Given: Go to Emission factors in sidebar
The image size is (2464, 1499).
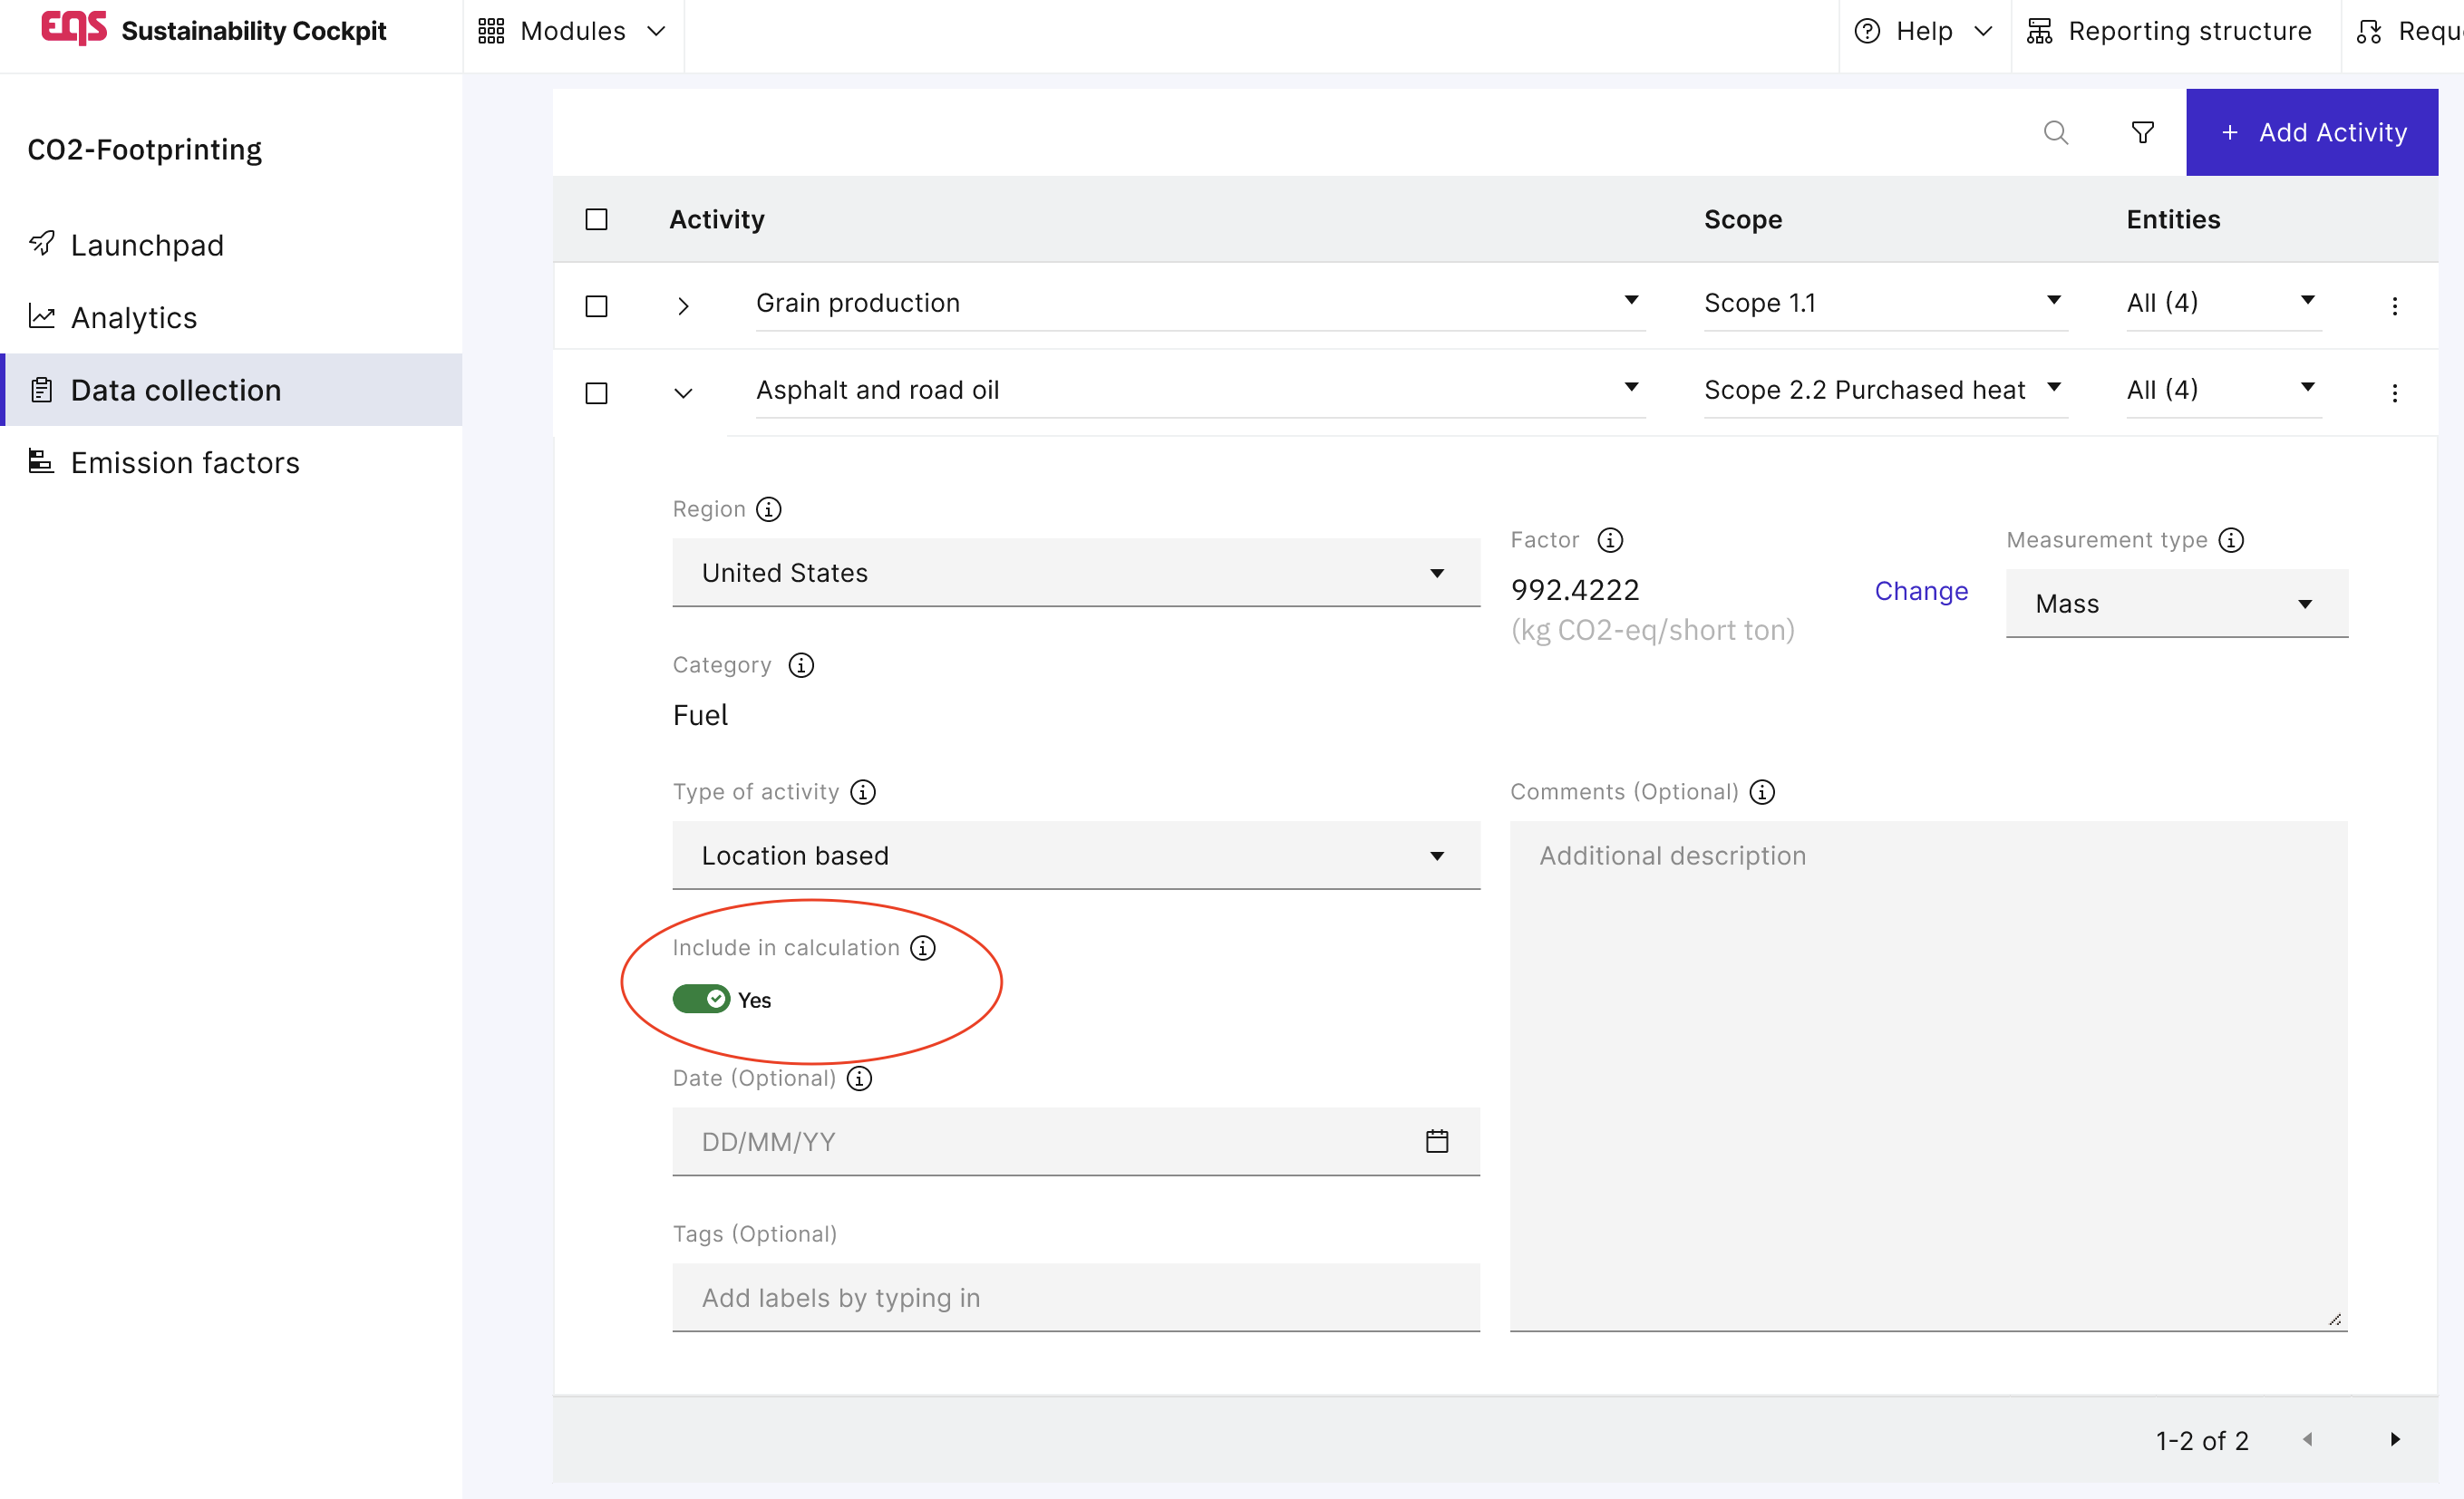Looking at the screenshot, I should [x=185, y=462].
